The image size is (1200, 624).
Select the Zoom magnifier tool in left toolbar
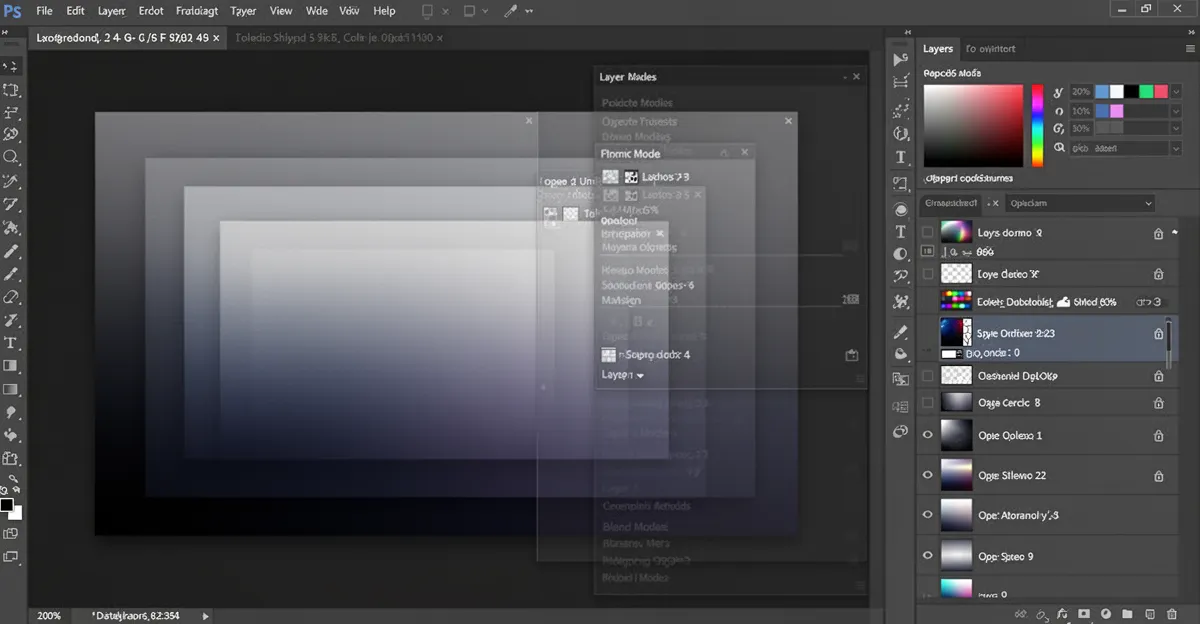[x=11, y=157]
